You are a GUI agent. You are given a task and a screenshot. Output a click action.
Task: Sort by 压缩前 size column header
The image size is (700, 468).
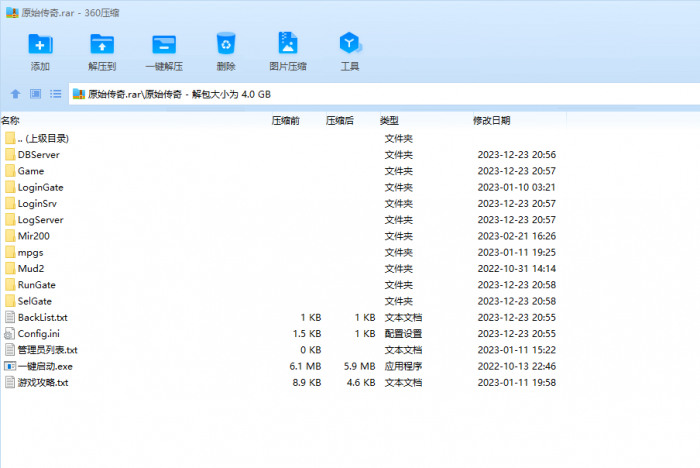285,120
